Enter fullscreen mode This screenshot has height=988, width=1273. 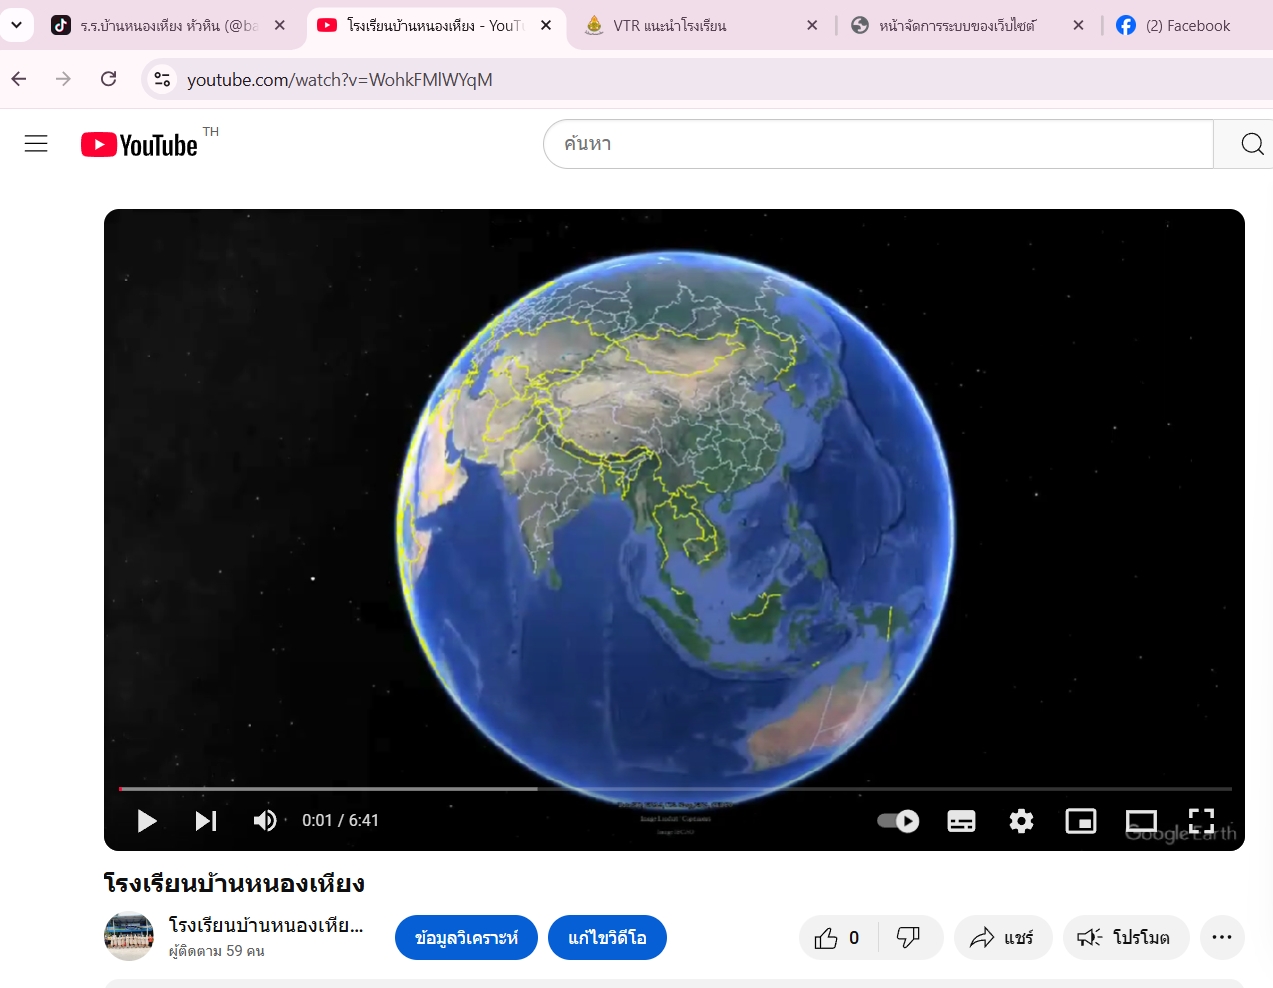pyautogui.click(x=1201, y=821)
